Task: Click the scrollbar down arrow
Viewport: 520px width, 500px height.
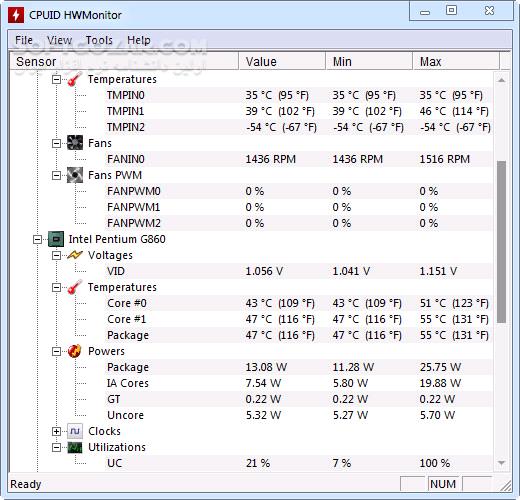Action: pyautogui.click(x=501, y=463)
